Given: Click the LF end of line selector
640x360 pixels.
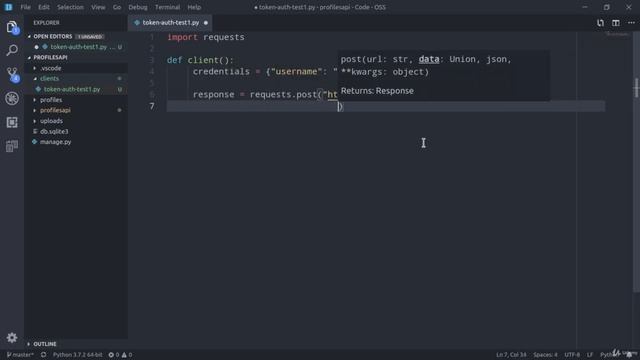Looking at the screenshot, I should click(590, 355).
